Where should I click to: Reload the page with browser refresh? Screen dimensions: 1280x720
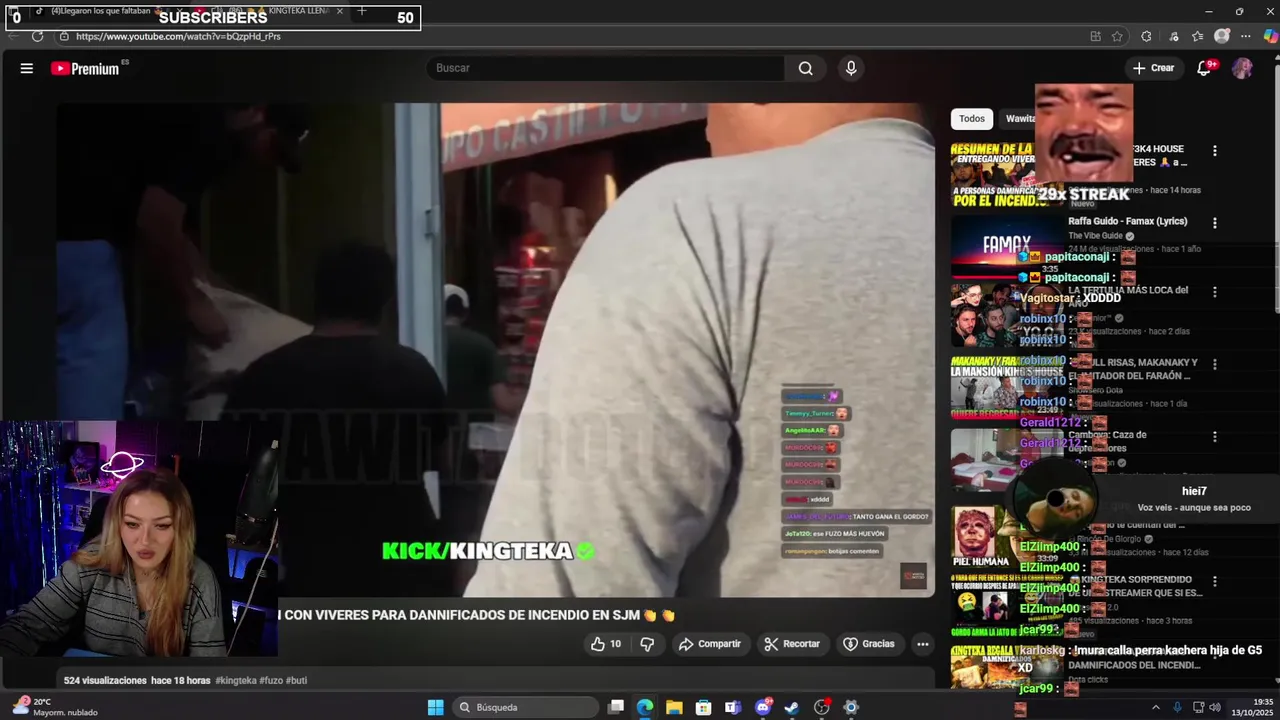click(37, 36)
